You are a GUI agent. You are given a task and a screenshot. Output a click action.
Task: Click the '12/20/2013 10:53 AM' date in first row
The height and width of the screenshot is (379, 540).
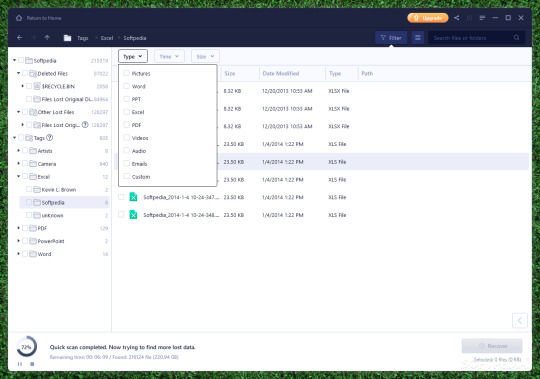pos(287,91)
